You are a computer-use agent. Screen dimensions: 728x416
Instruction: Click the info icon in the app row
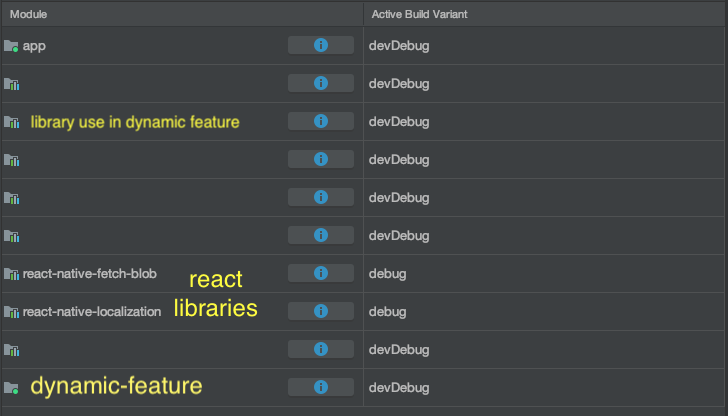(x=321, y=45)
